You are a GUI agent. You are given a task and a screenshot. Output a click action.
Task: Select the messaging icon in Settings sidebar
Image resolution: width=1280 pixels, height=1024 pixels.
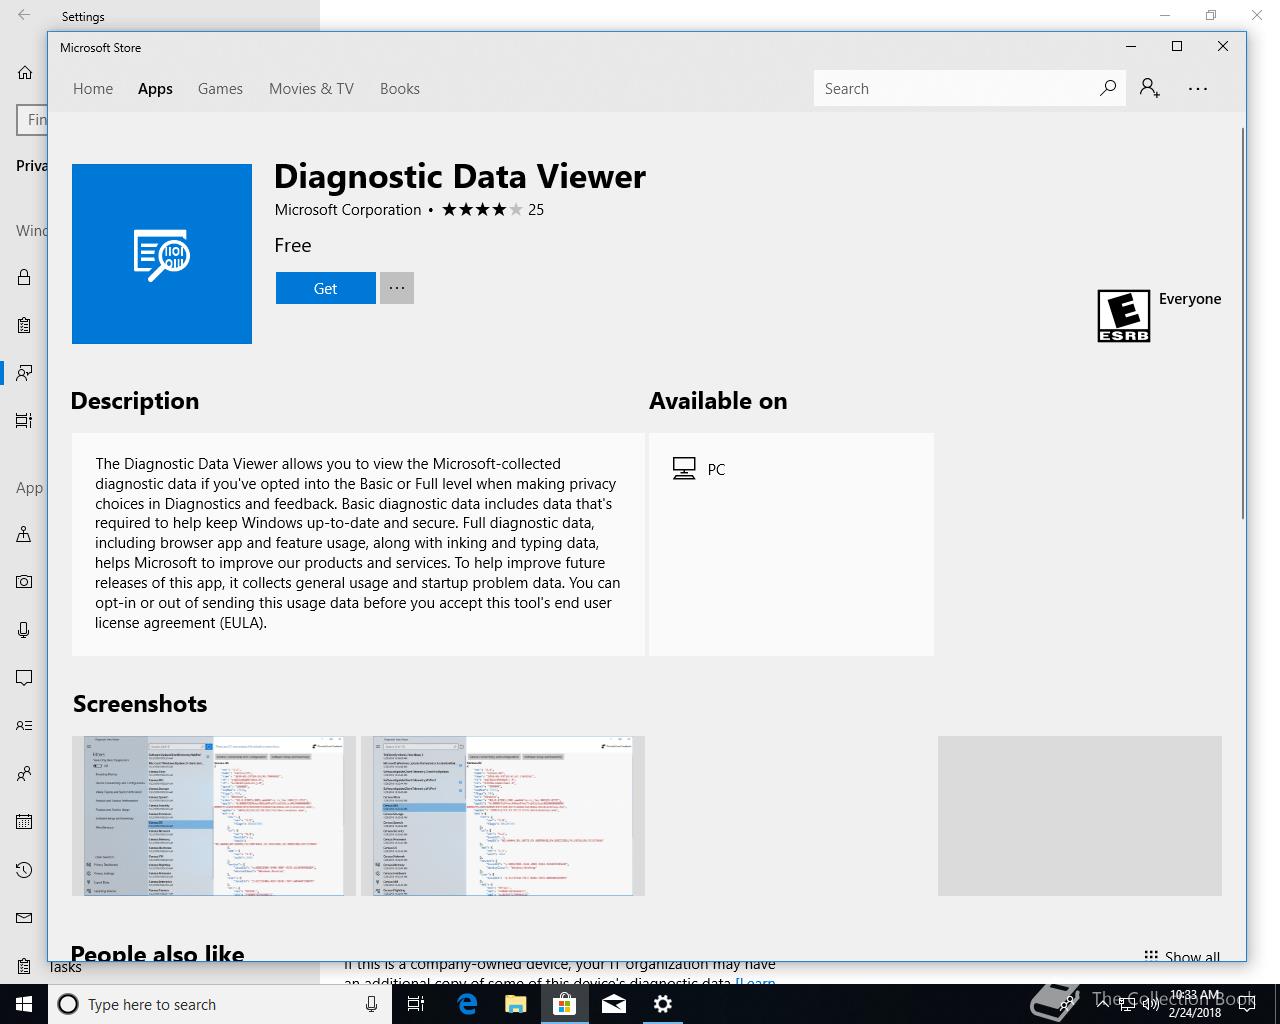(24, 678)
